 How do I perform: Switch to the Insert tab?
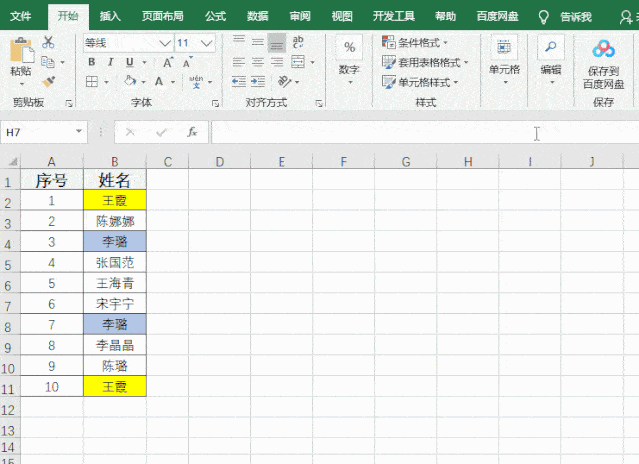click(x=110, y=16)
